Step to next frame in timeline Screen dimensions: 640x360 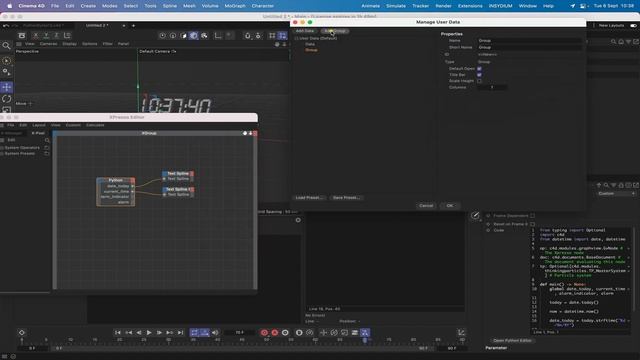(159, 333)
